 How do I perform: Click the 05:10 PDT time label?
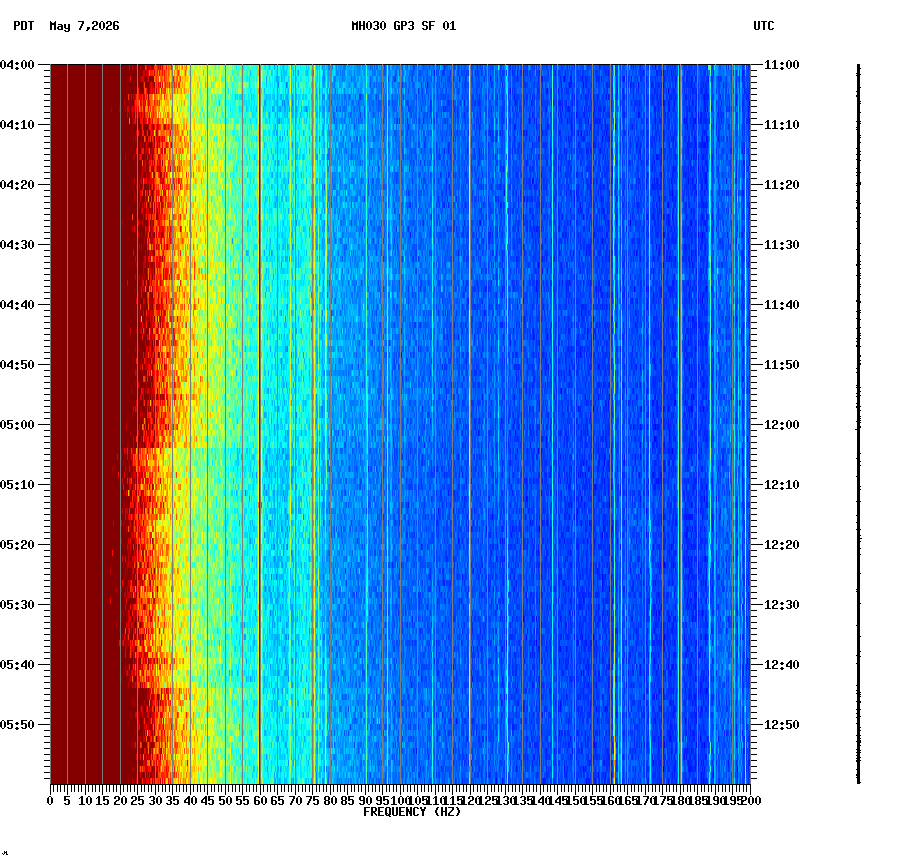(x=17, y=484)
